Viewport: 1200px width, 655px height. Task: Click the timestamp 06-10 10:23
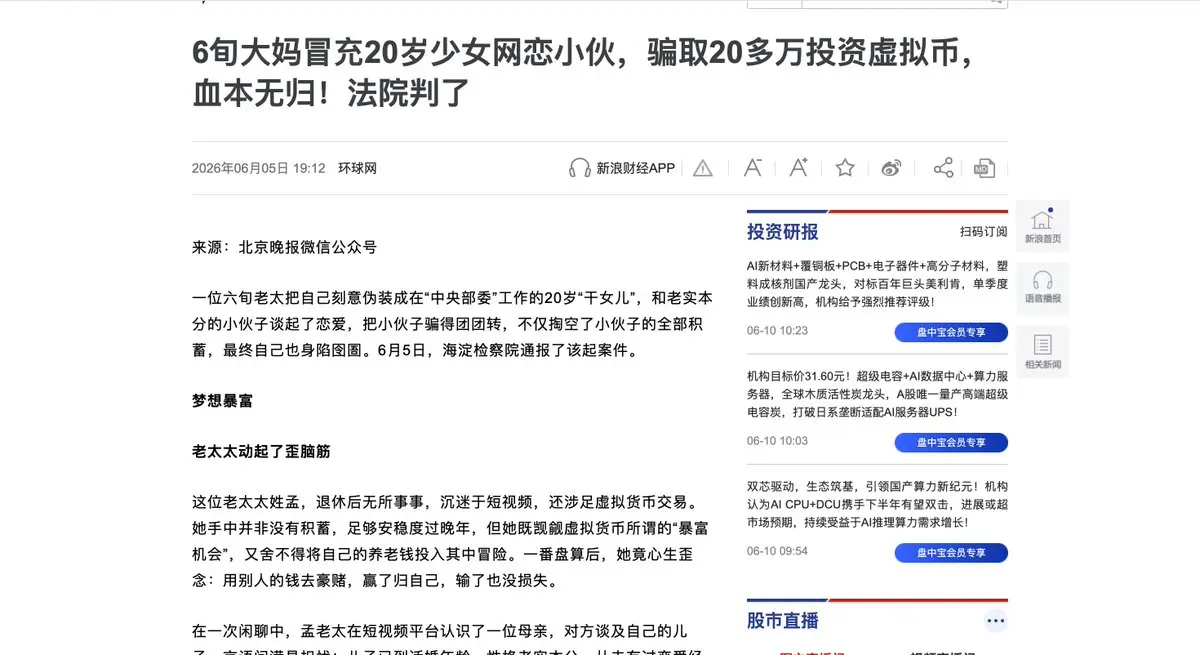(x=777, y=331)
